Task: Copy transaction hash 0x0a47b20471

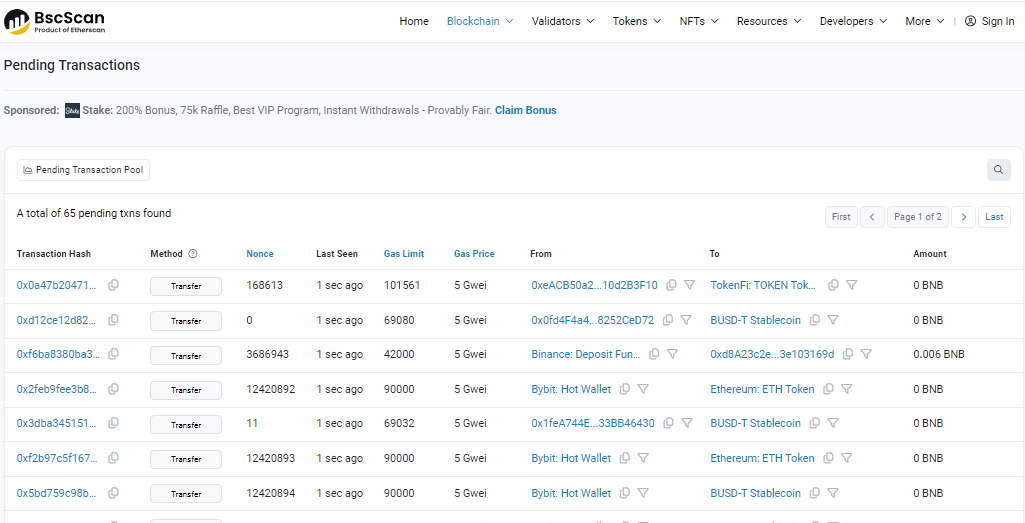Action: (x=113, y=285)
